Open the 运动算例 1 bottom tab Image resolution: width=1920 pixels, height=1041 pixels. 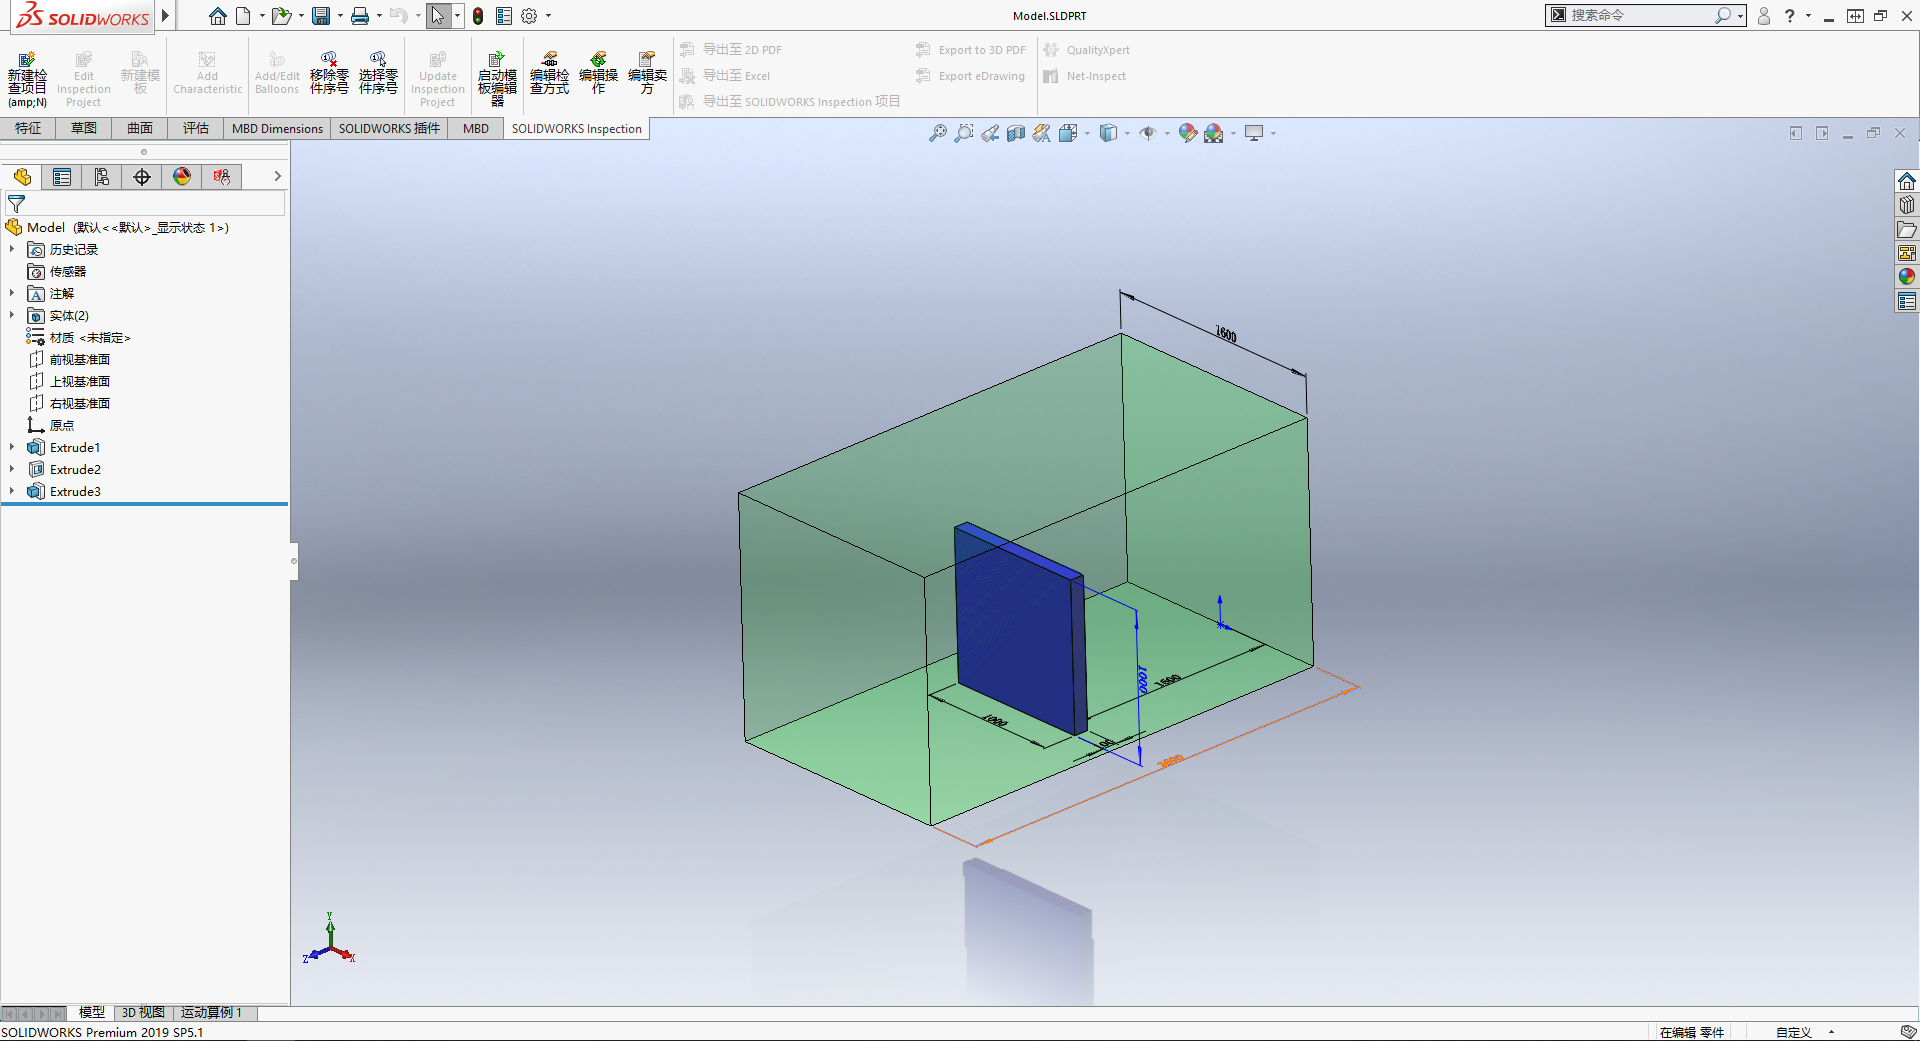pyautogui.click(x=211, y=1013)
